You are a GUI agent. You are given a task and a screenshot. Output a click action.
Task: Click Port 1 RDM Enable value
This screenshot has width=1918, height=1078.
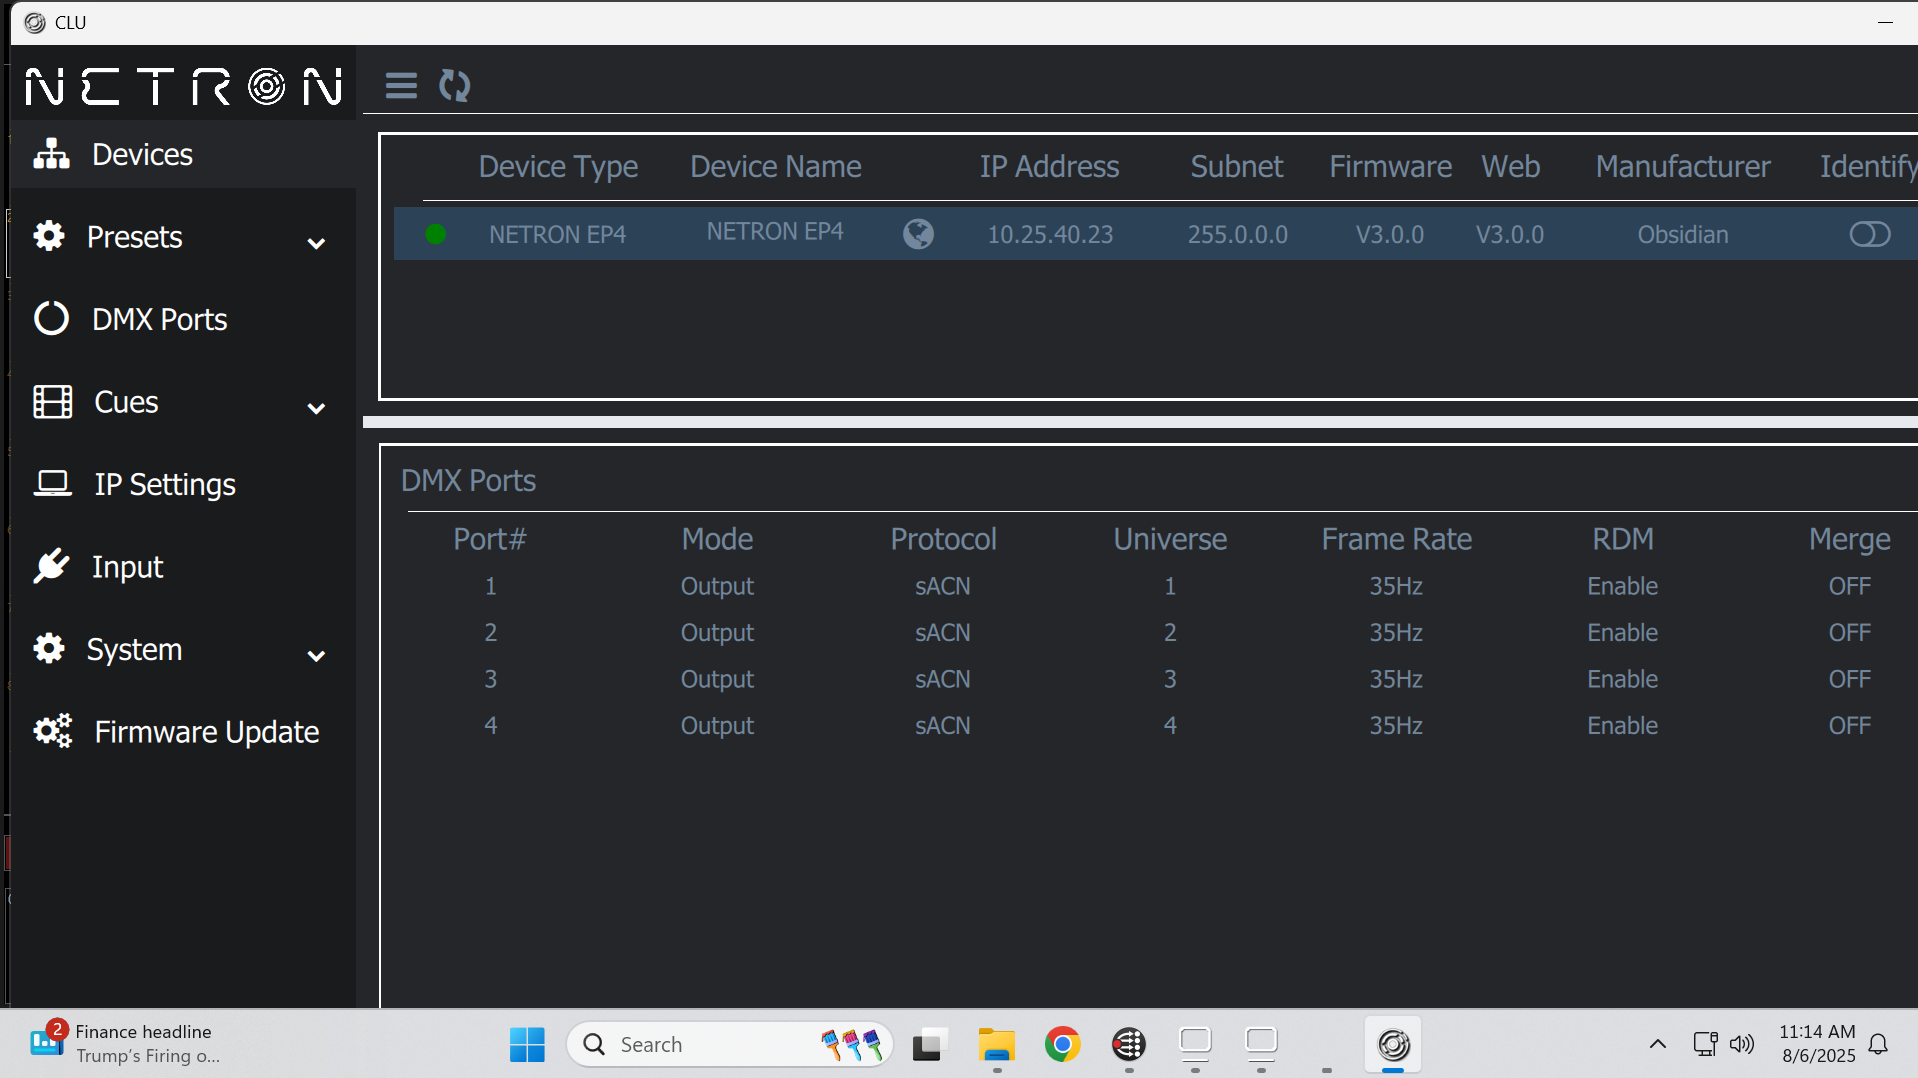coord(1622,586)
